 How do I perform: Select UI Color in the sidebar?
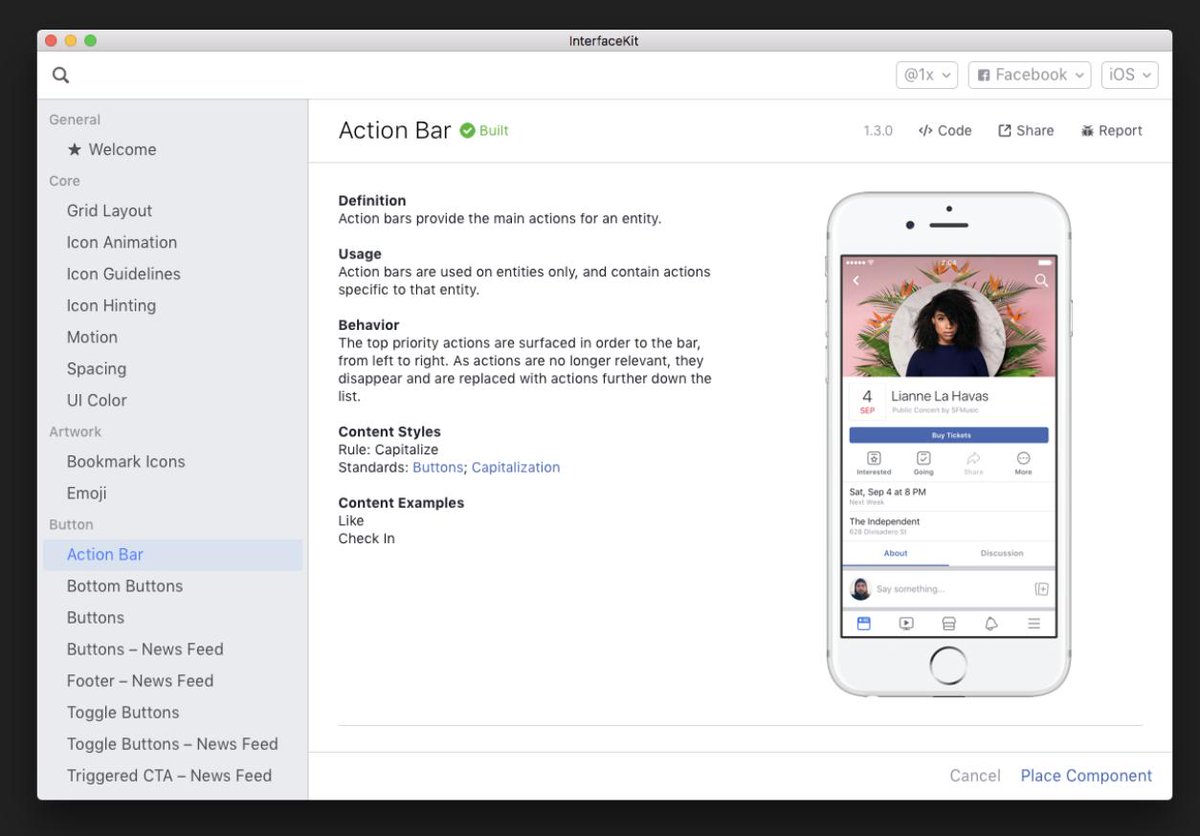97,401
